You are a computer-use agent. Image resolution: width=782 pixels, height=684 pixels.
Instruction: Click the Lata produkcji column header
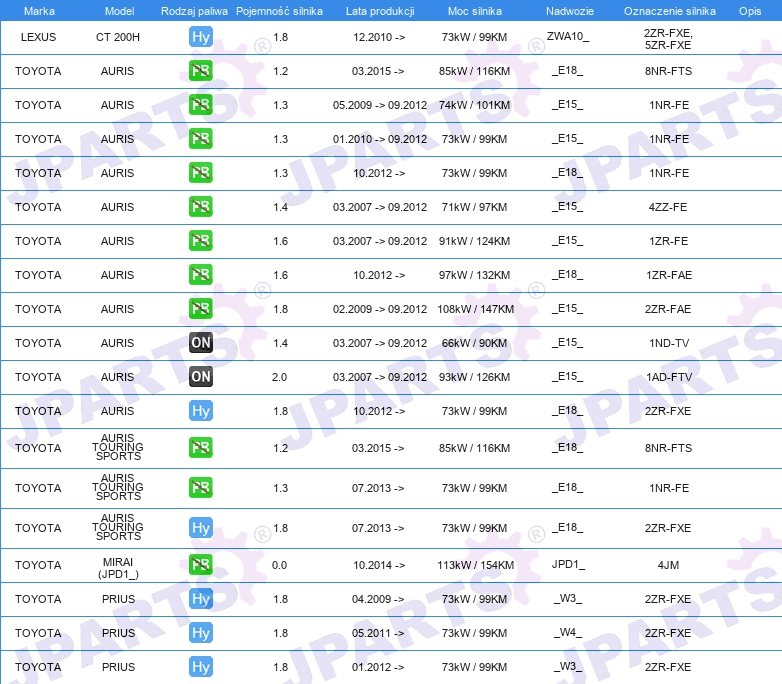[x=380, y=11]
